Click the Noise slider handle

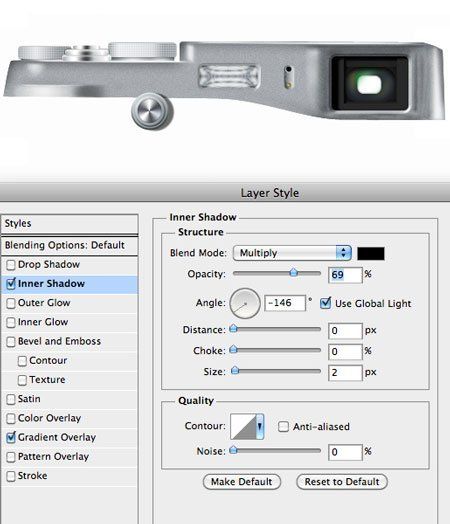[x=234, y=450]
